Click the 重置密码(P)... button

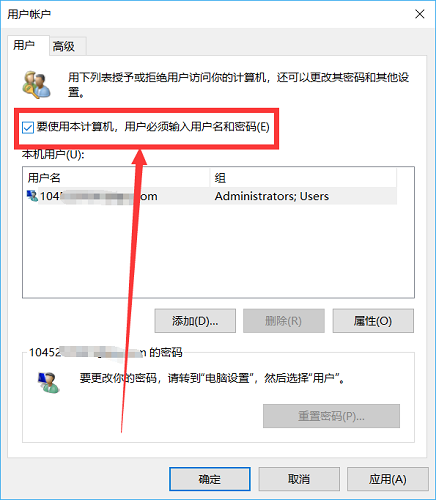pyautogui.click(x=331, y=416)
